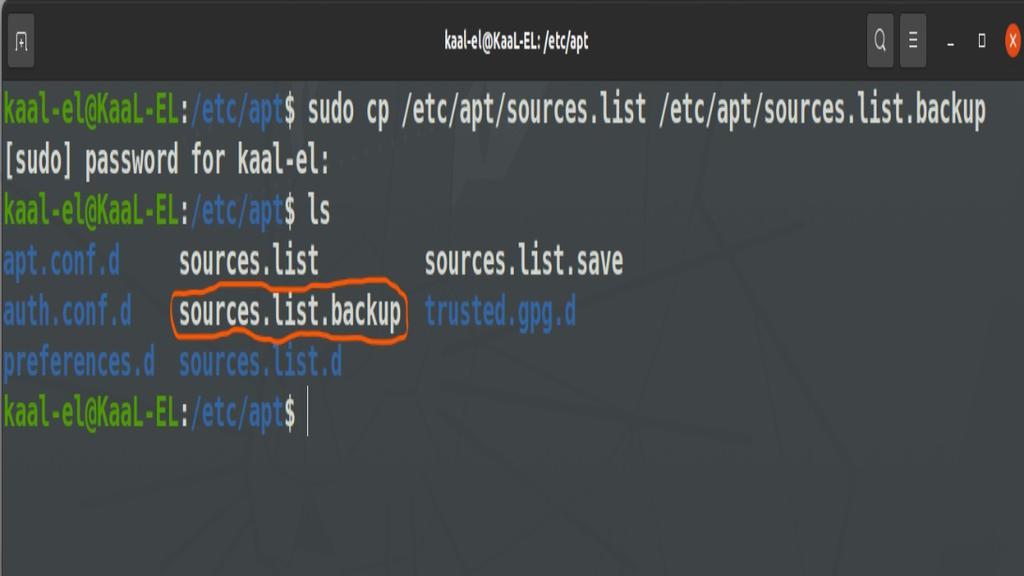This screenshot has width=1024, height=576.
Task: Click the sudo password prompt line
Action: point(167,160)
